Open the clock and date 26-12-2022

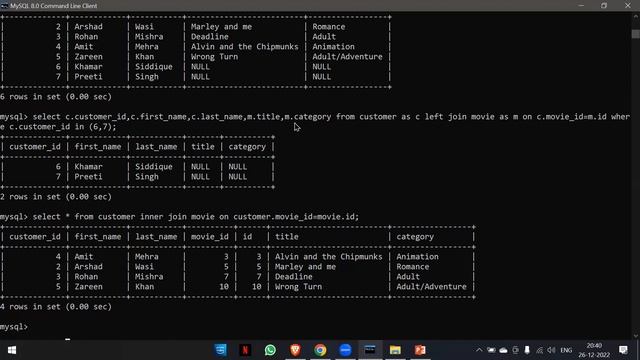pos(594,350)
